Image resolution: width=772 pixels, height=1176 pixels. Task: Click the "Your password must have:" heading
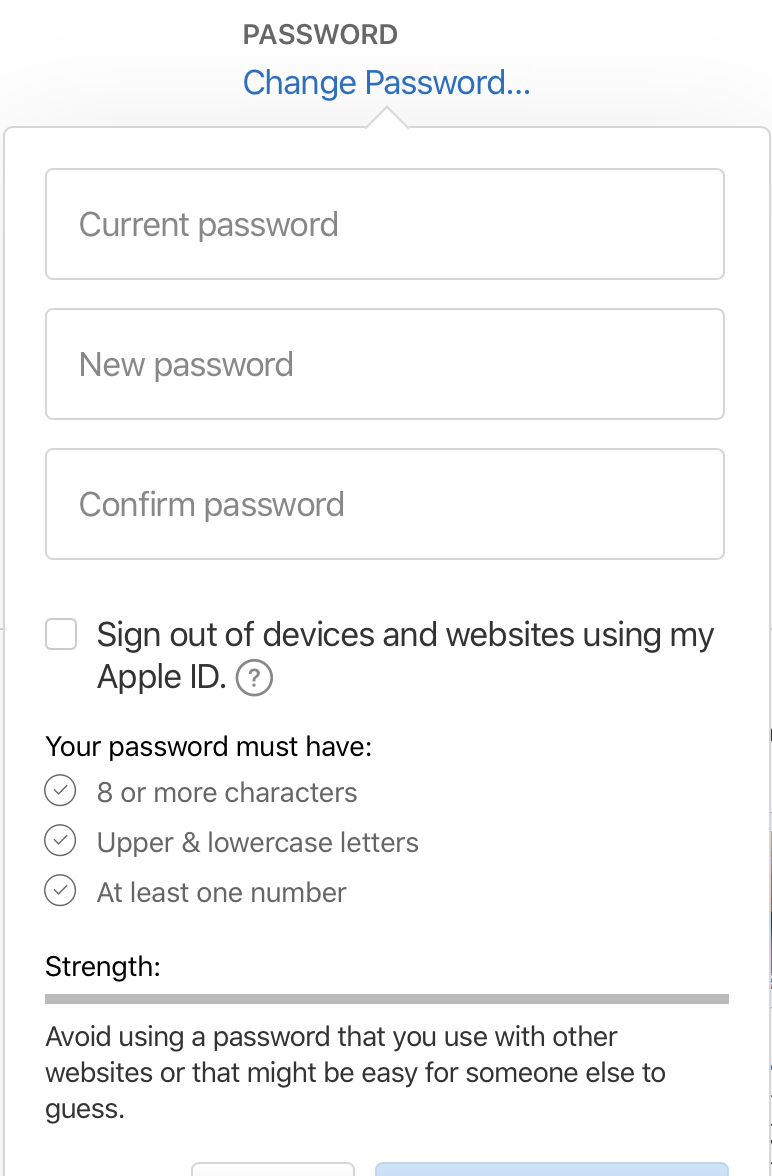click(x=208, y=746)
